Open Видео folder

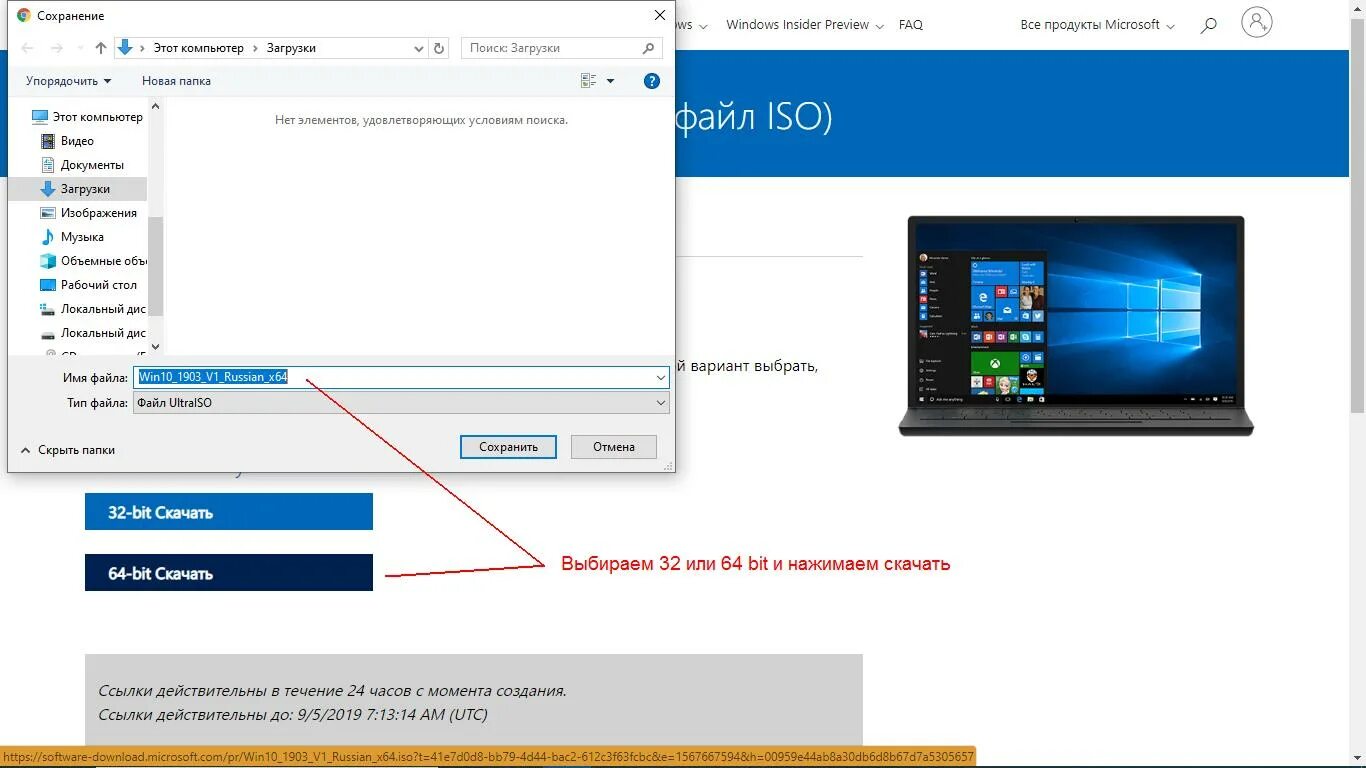tap(77, 141)
